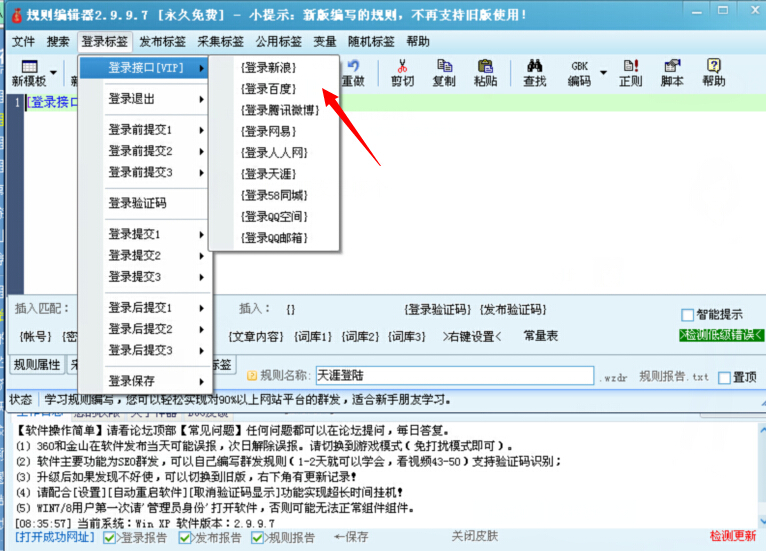The image size is (766, 551).
Task: Open the 变量 menu
Action: point(325,42)
